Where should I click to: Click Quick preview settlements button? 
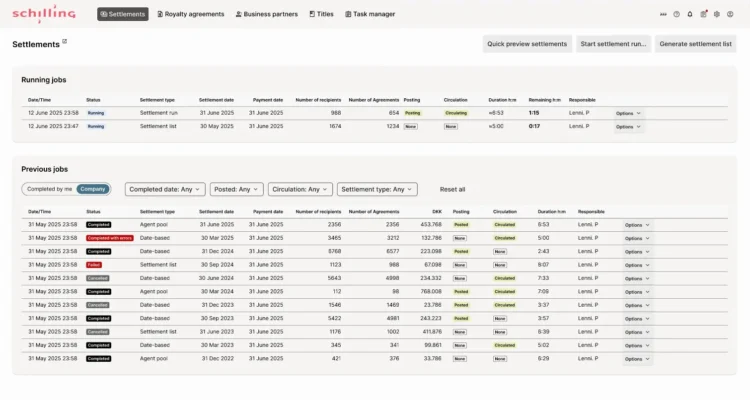[527, 44]
